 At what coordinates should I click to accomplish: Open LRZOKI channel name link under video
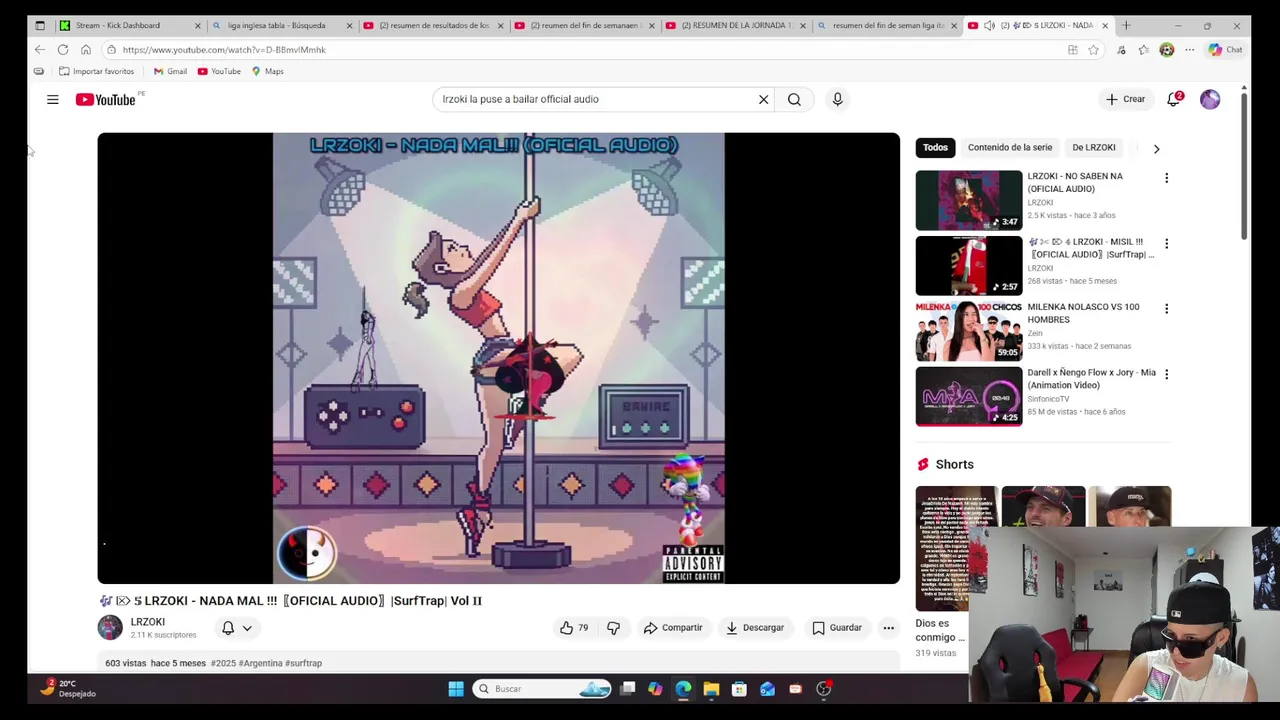pos(148,622)
